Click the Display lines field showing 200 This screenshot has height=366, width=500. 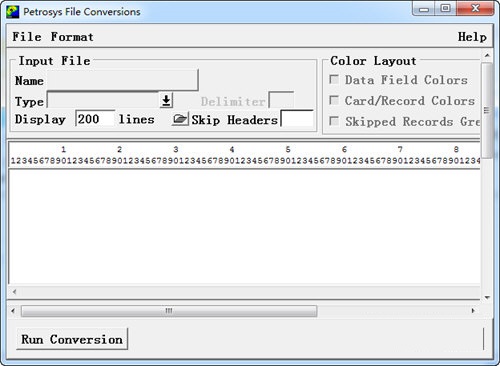pyautogui.click(x=95, y=119)
